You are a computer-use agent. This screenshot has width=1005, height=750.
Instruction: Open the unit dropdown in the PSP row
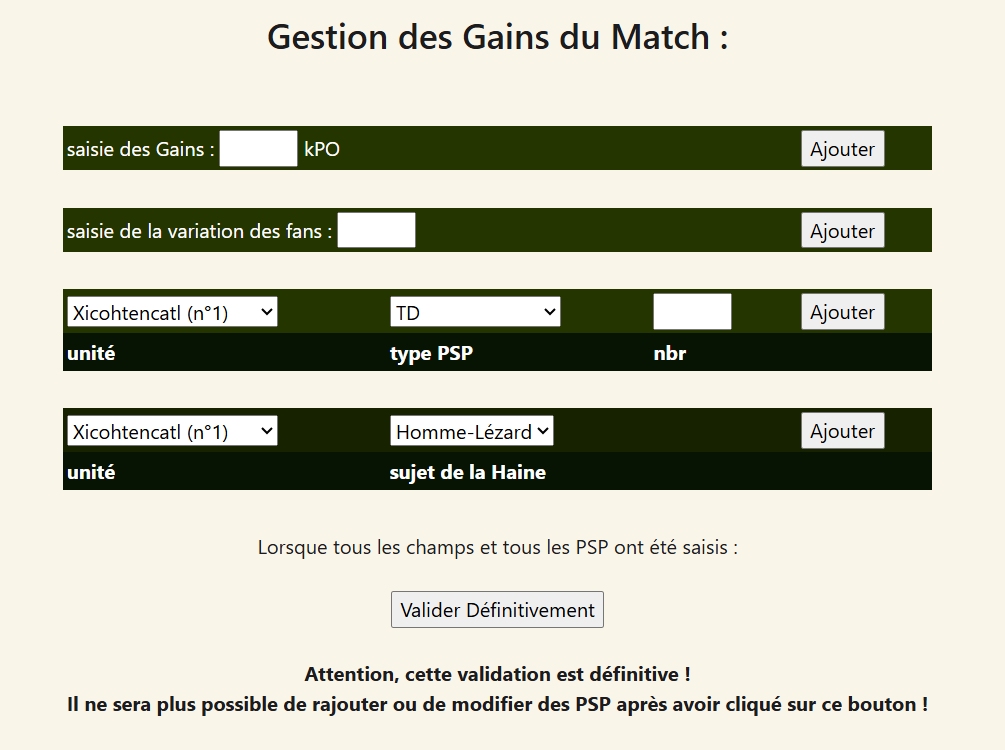click(172, 312)
